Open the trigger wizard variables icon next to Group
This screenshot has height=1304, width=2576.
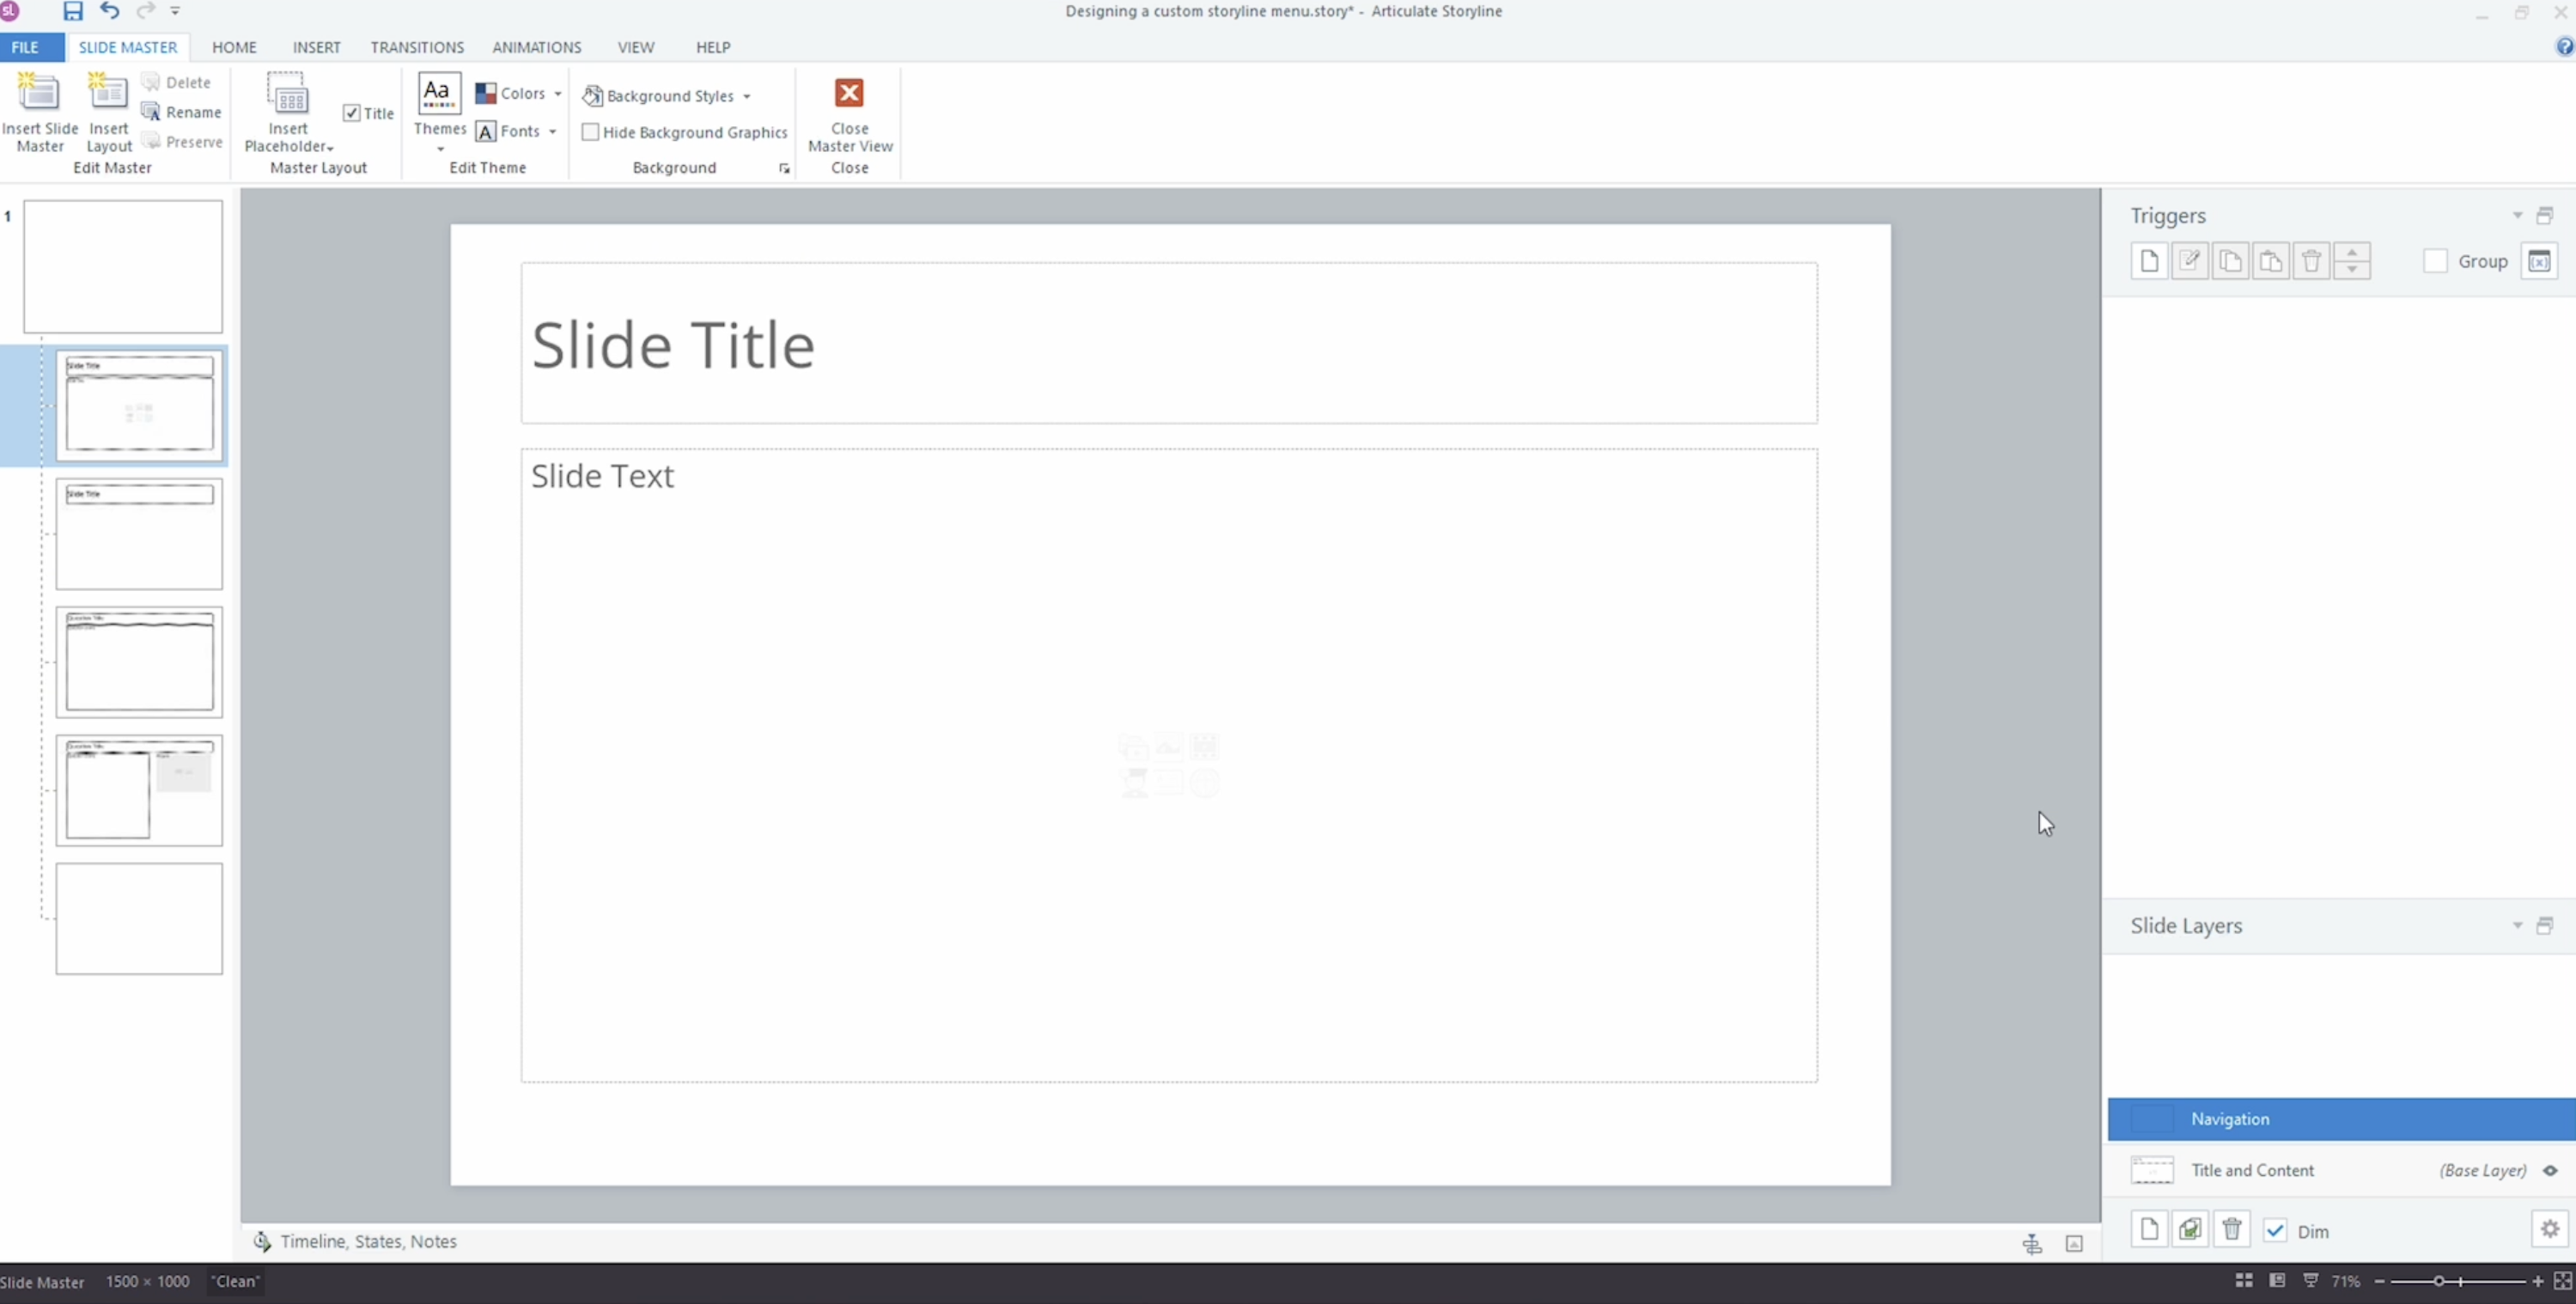2541,260
